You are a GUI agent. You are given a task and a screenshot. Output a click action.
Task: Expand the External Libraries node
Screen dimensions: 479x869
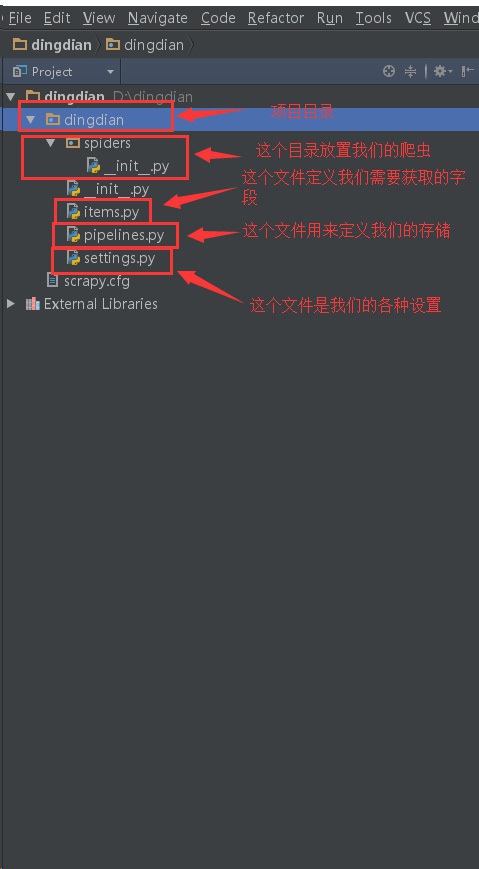[x=11, y=304]
